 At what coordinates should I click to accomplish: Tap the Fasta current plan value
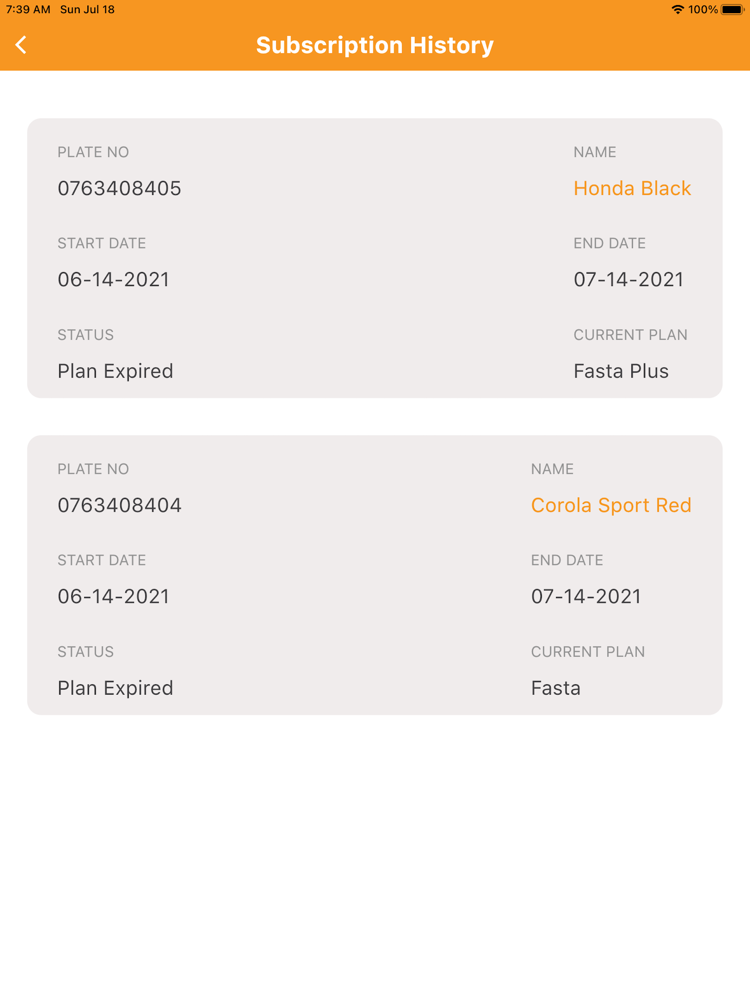point(555,688)
